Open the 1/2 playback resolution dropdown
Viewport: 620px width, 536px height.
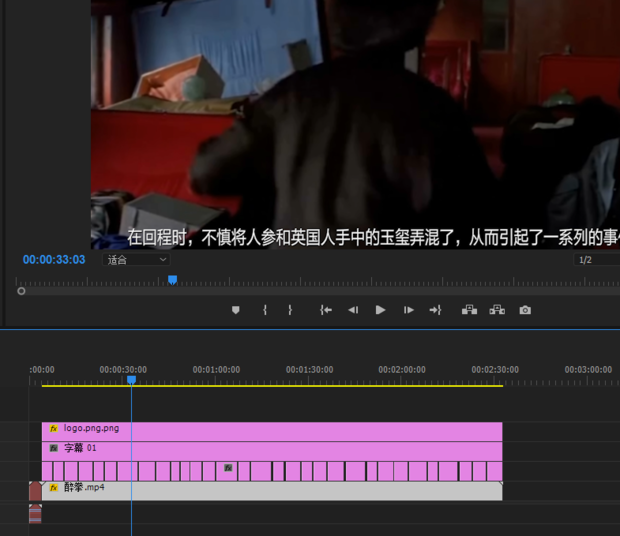tap(596, 260)
